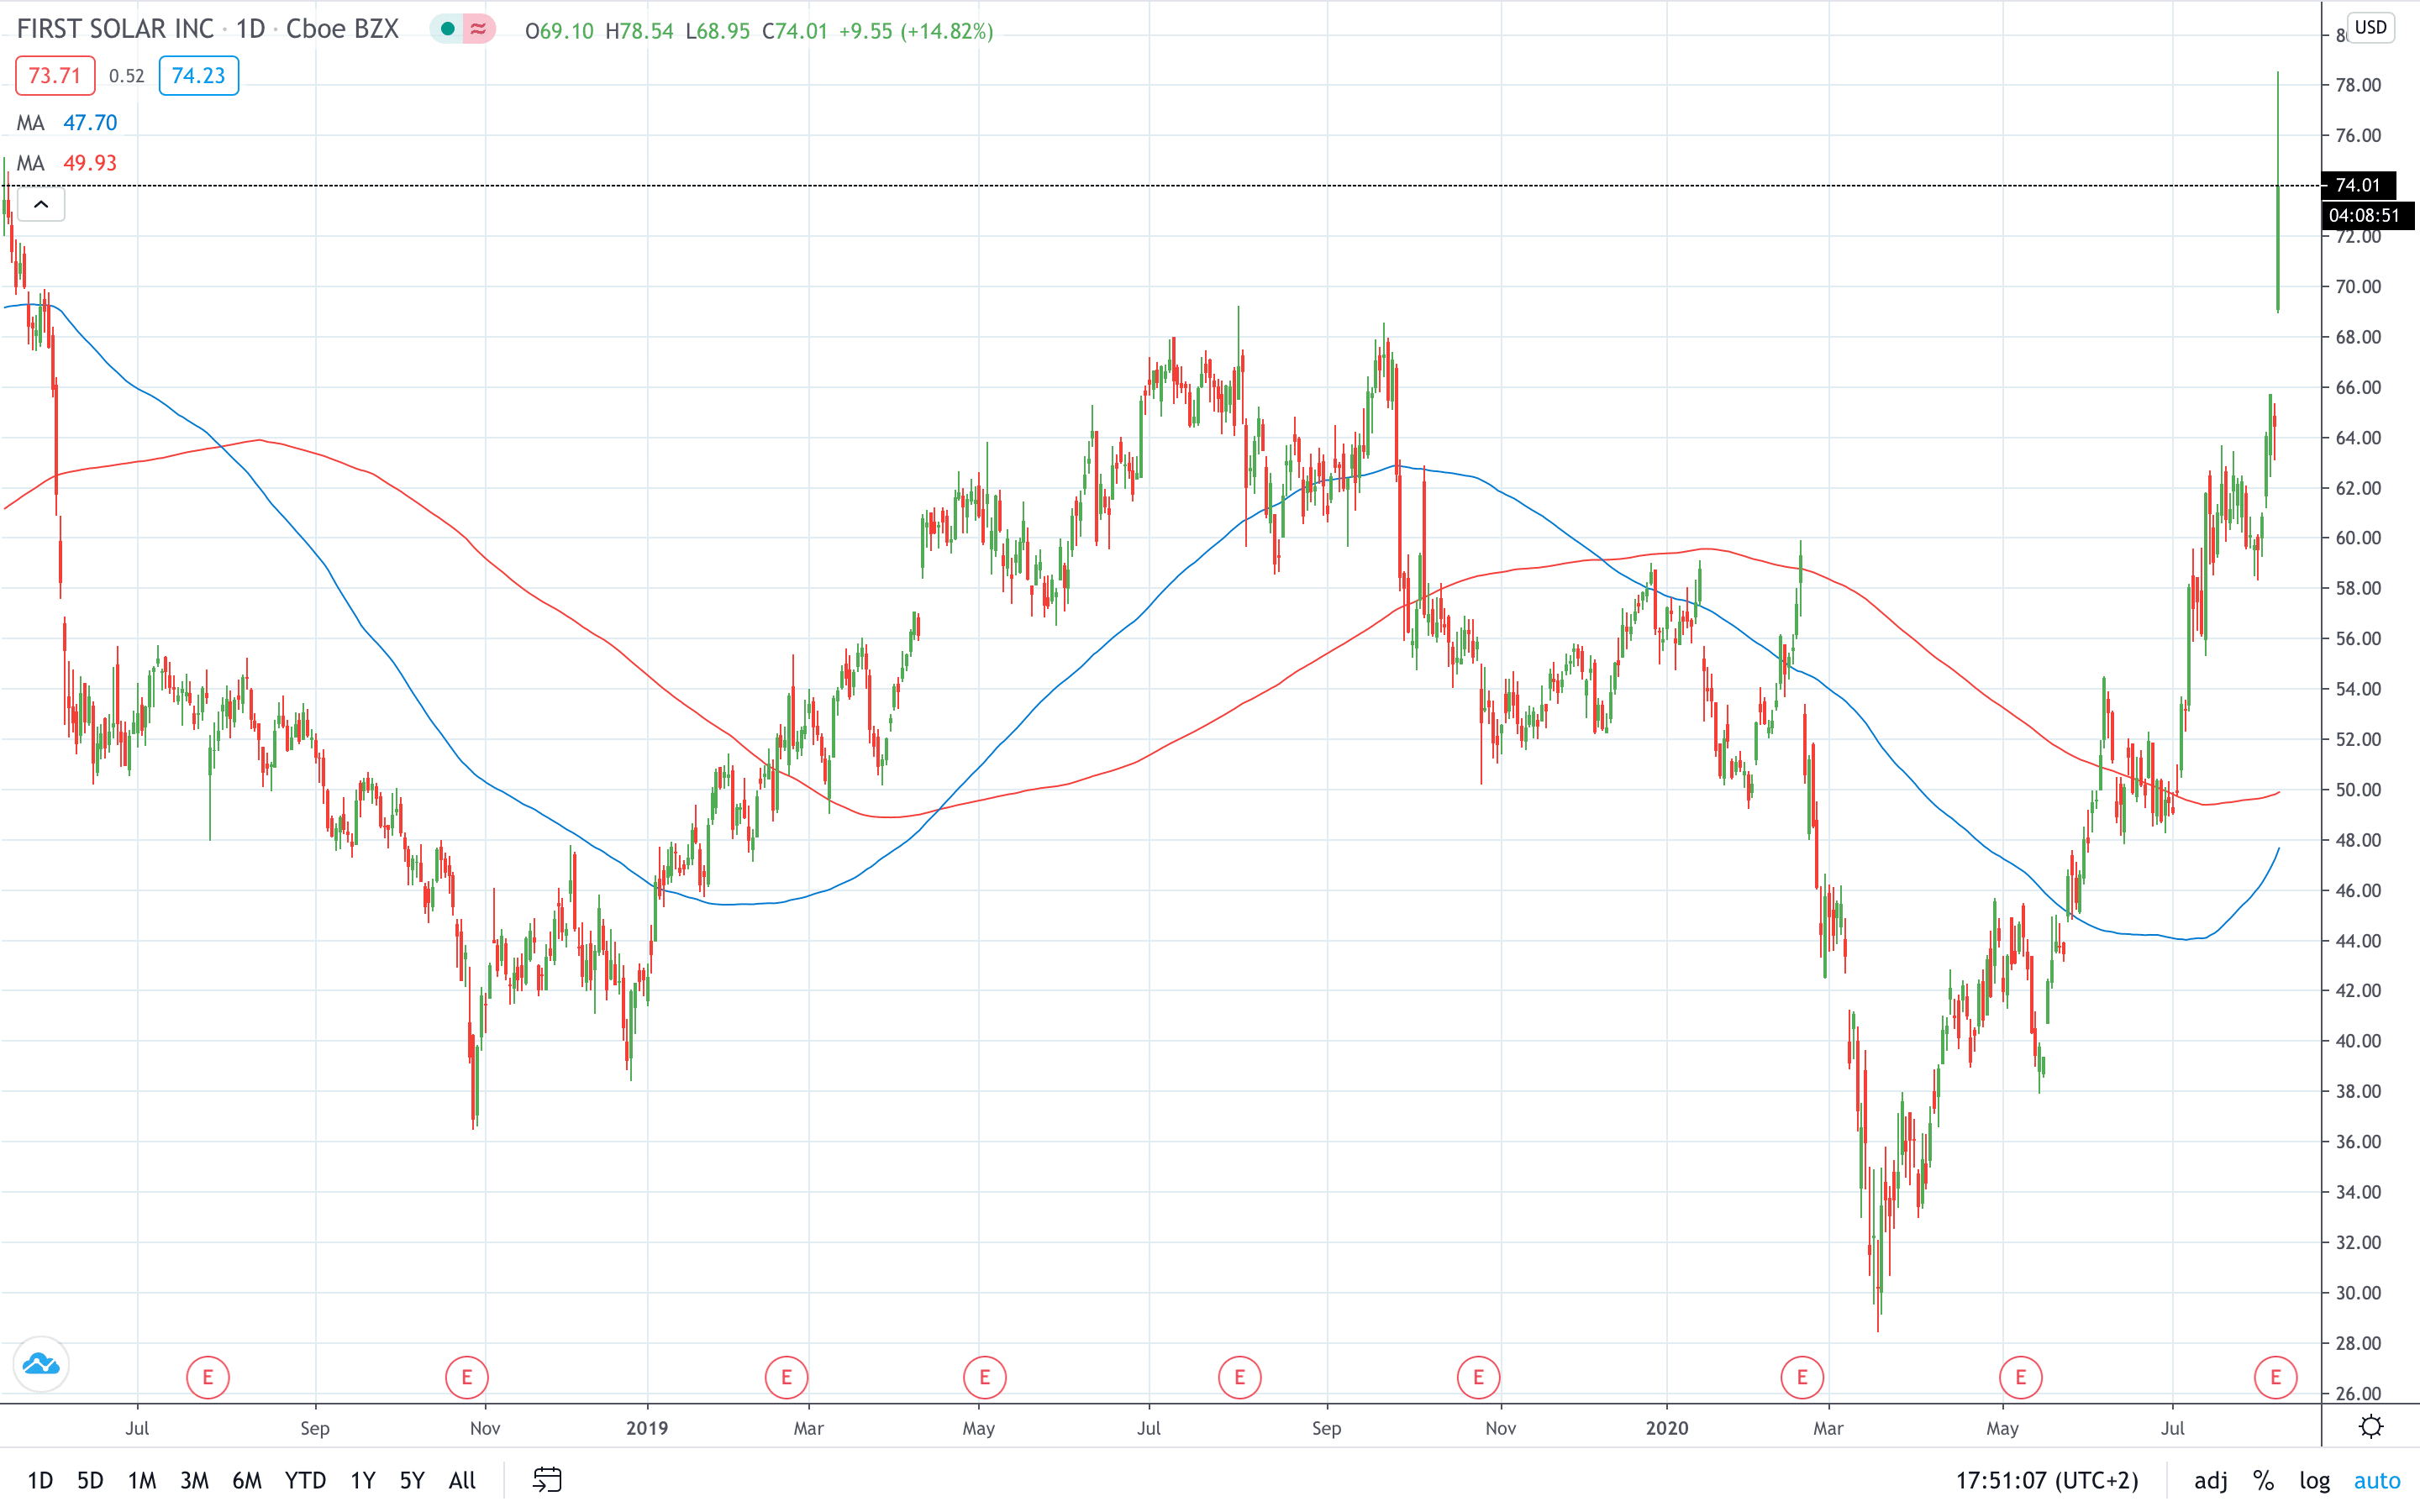Click earnings marker near Jul 2018

point(208,1377)
